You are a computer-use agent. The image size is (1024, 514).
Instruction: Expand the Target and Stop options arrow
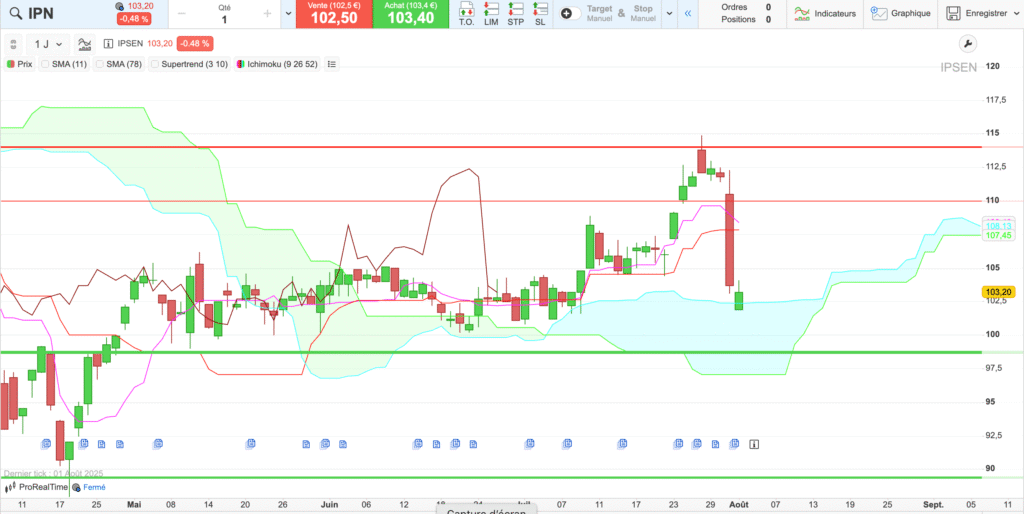(x=669, y=14)
